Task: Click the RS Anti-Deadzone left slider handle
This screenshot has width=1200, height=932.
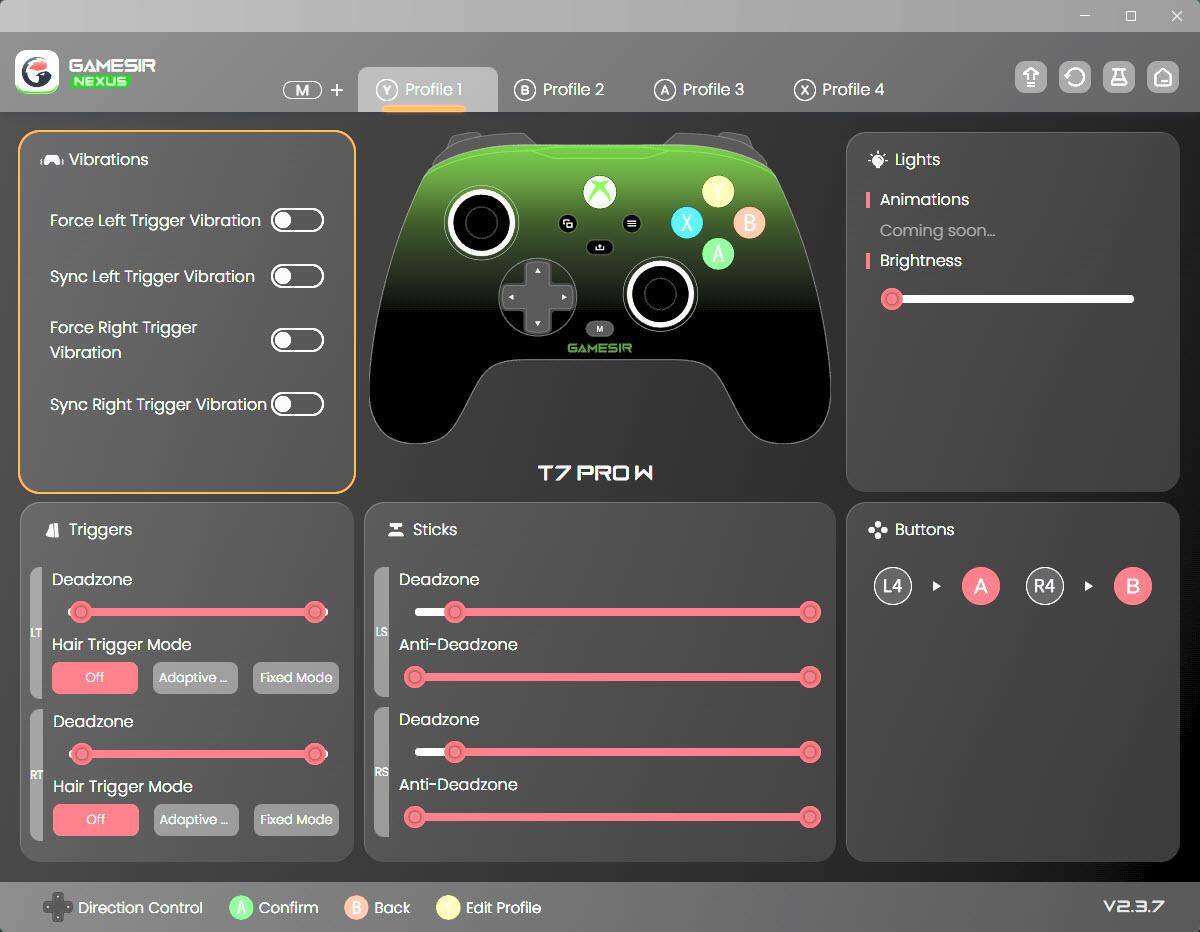Action: (x=414, y=817)
